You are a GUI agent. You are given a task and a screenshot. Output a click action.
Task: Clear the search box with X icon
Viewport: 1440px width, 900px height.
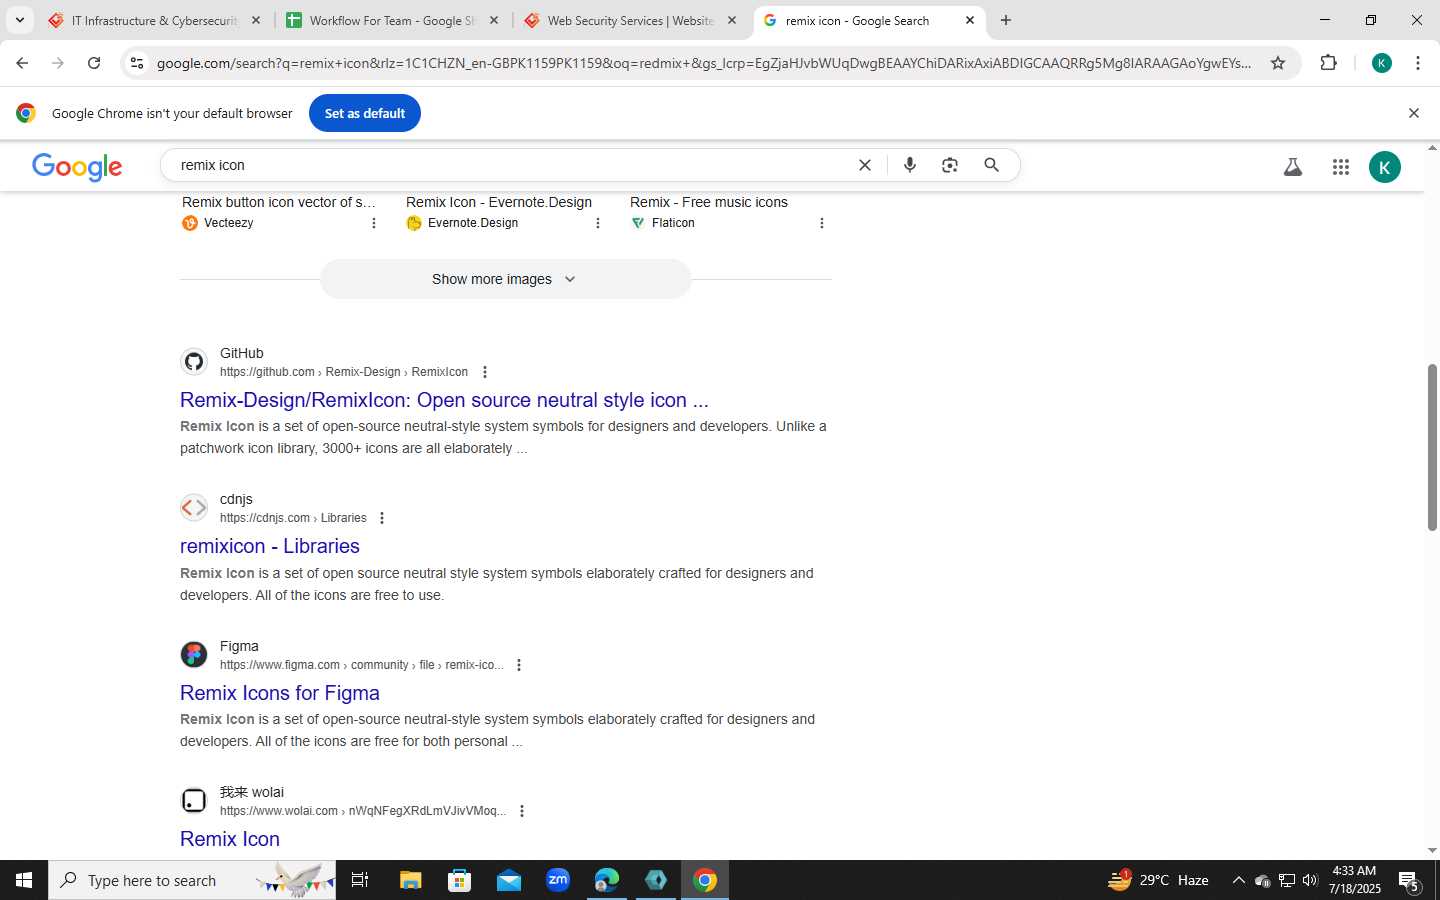[x=865, y=165]
